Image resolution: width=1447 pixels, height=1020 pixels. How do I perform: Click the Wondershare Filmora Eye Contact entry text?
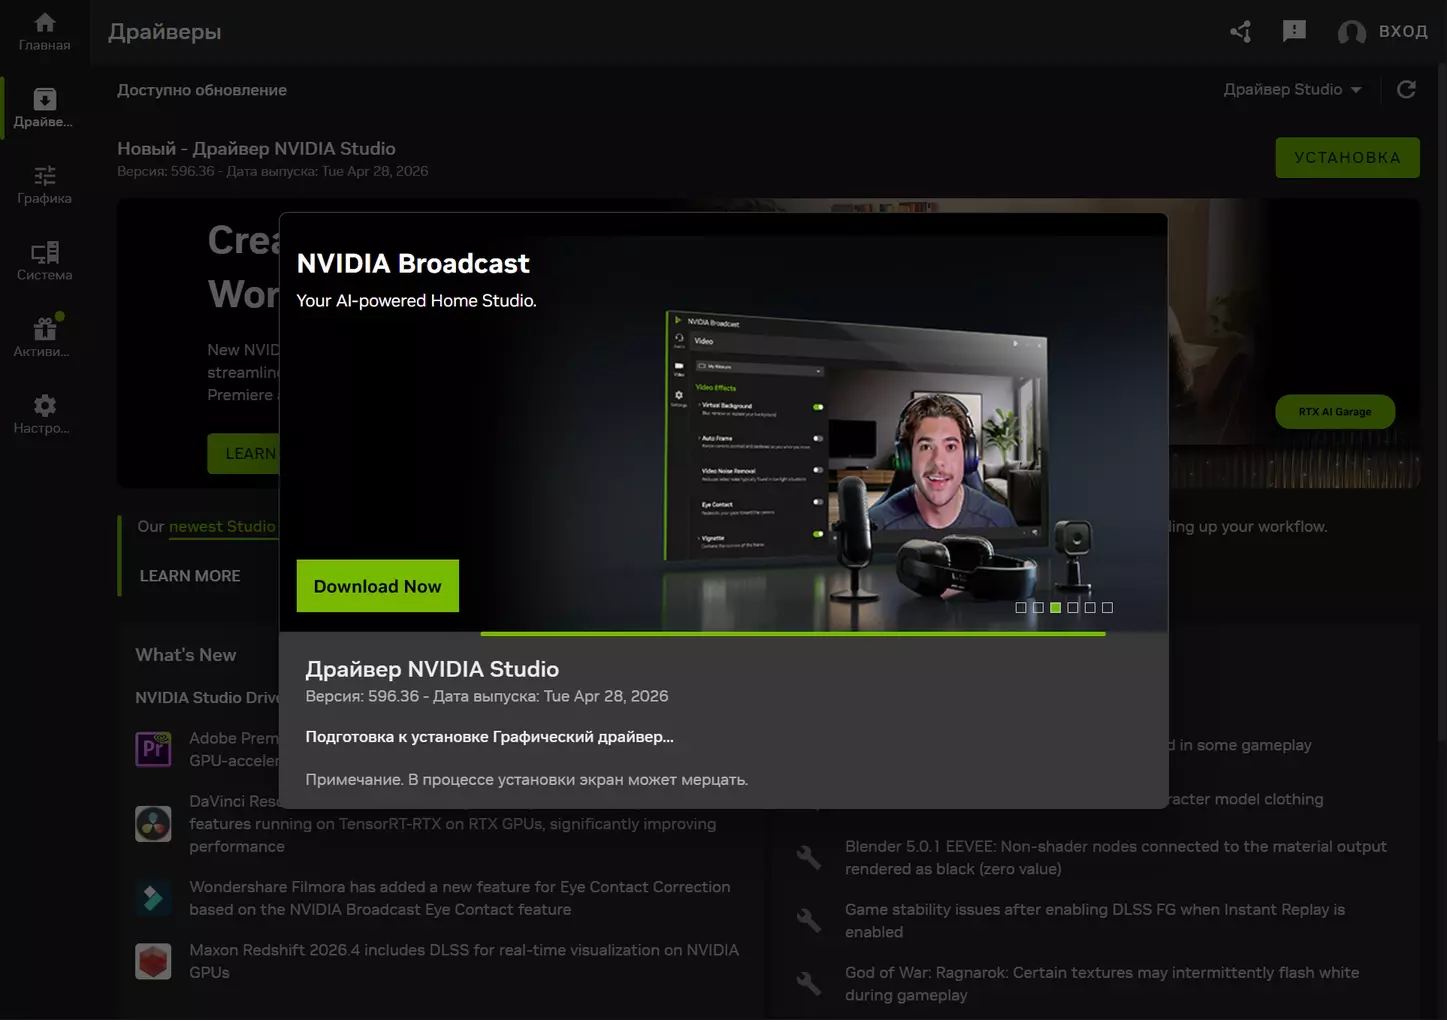(x=460, y=898)
